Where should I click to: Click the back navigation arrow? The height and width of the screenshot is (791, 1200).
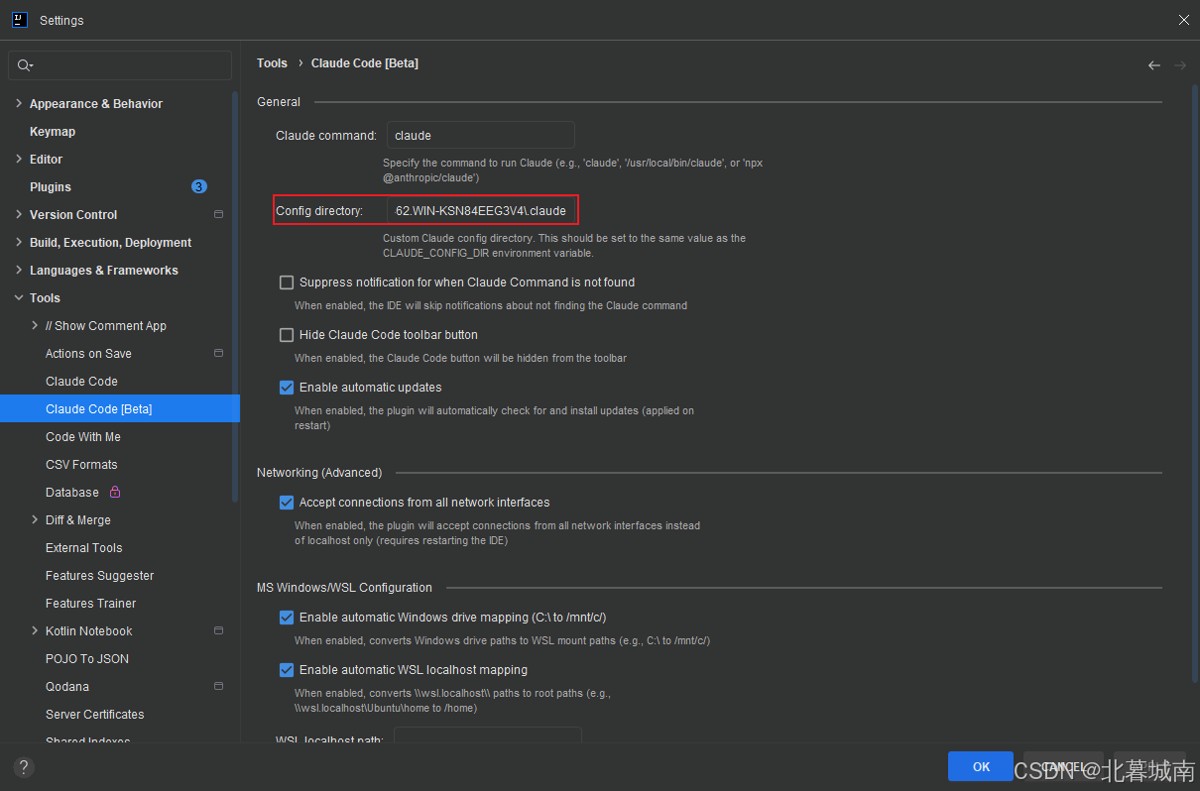pyautogui.click(x=1154, y=65)
